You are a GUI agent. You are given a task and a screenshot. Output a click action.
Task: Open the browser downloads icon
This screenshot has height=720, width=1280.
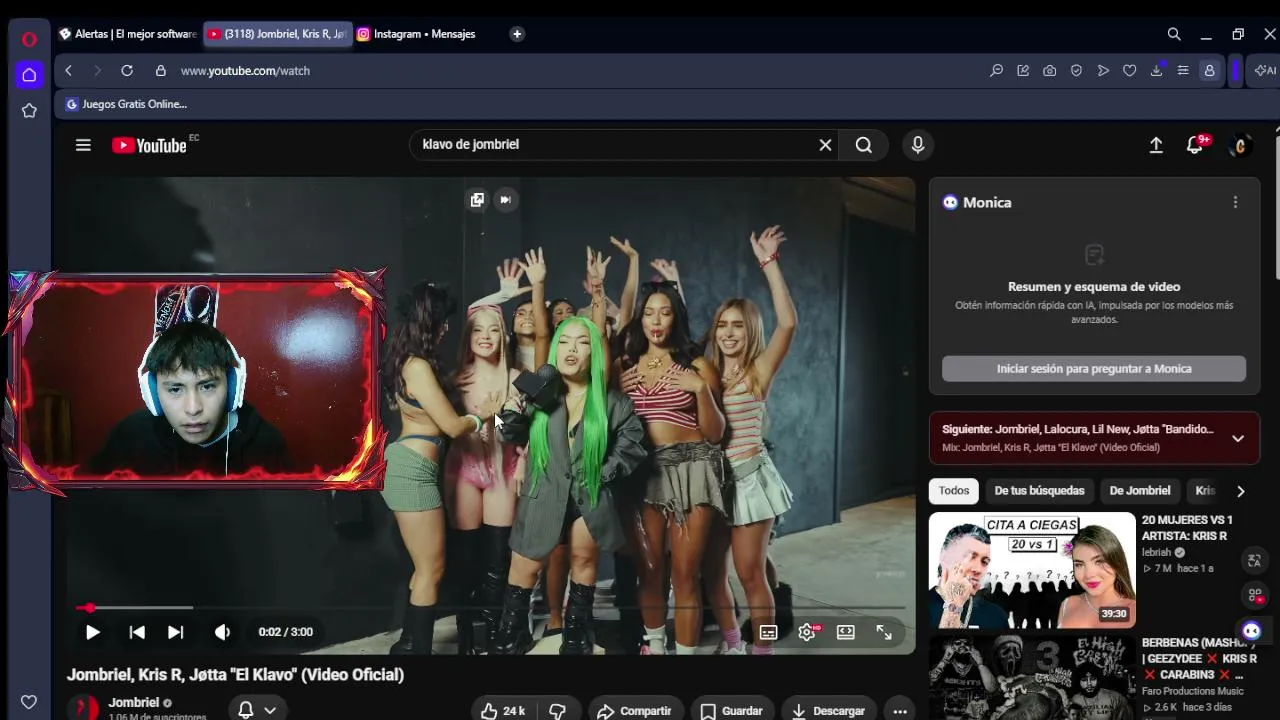pyautogui.click(x=1156, y=71)
